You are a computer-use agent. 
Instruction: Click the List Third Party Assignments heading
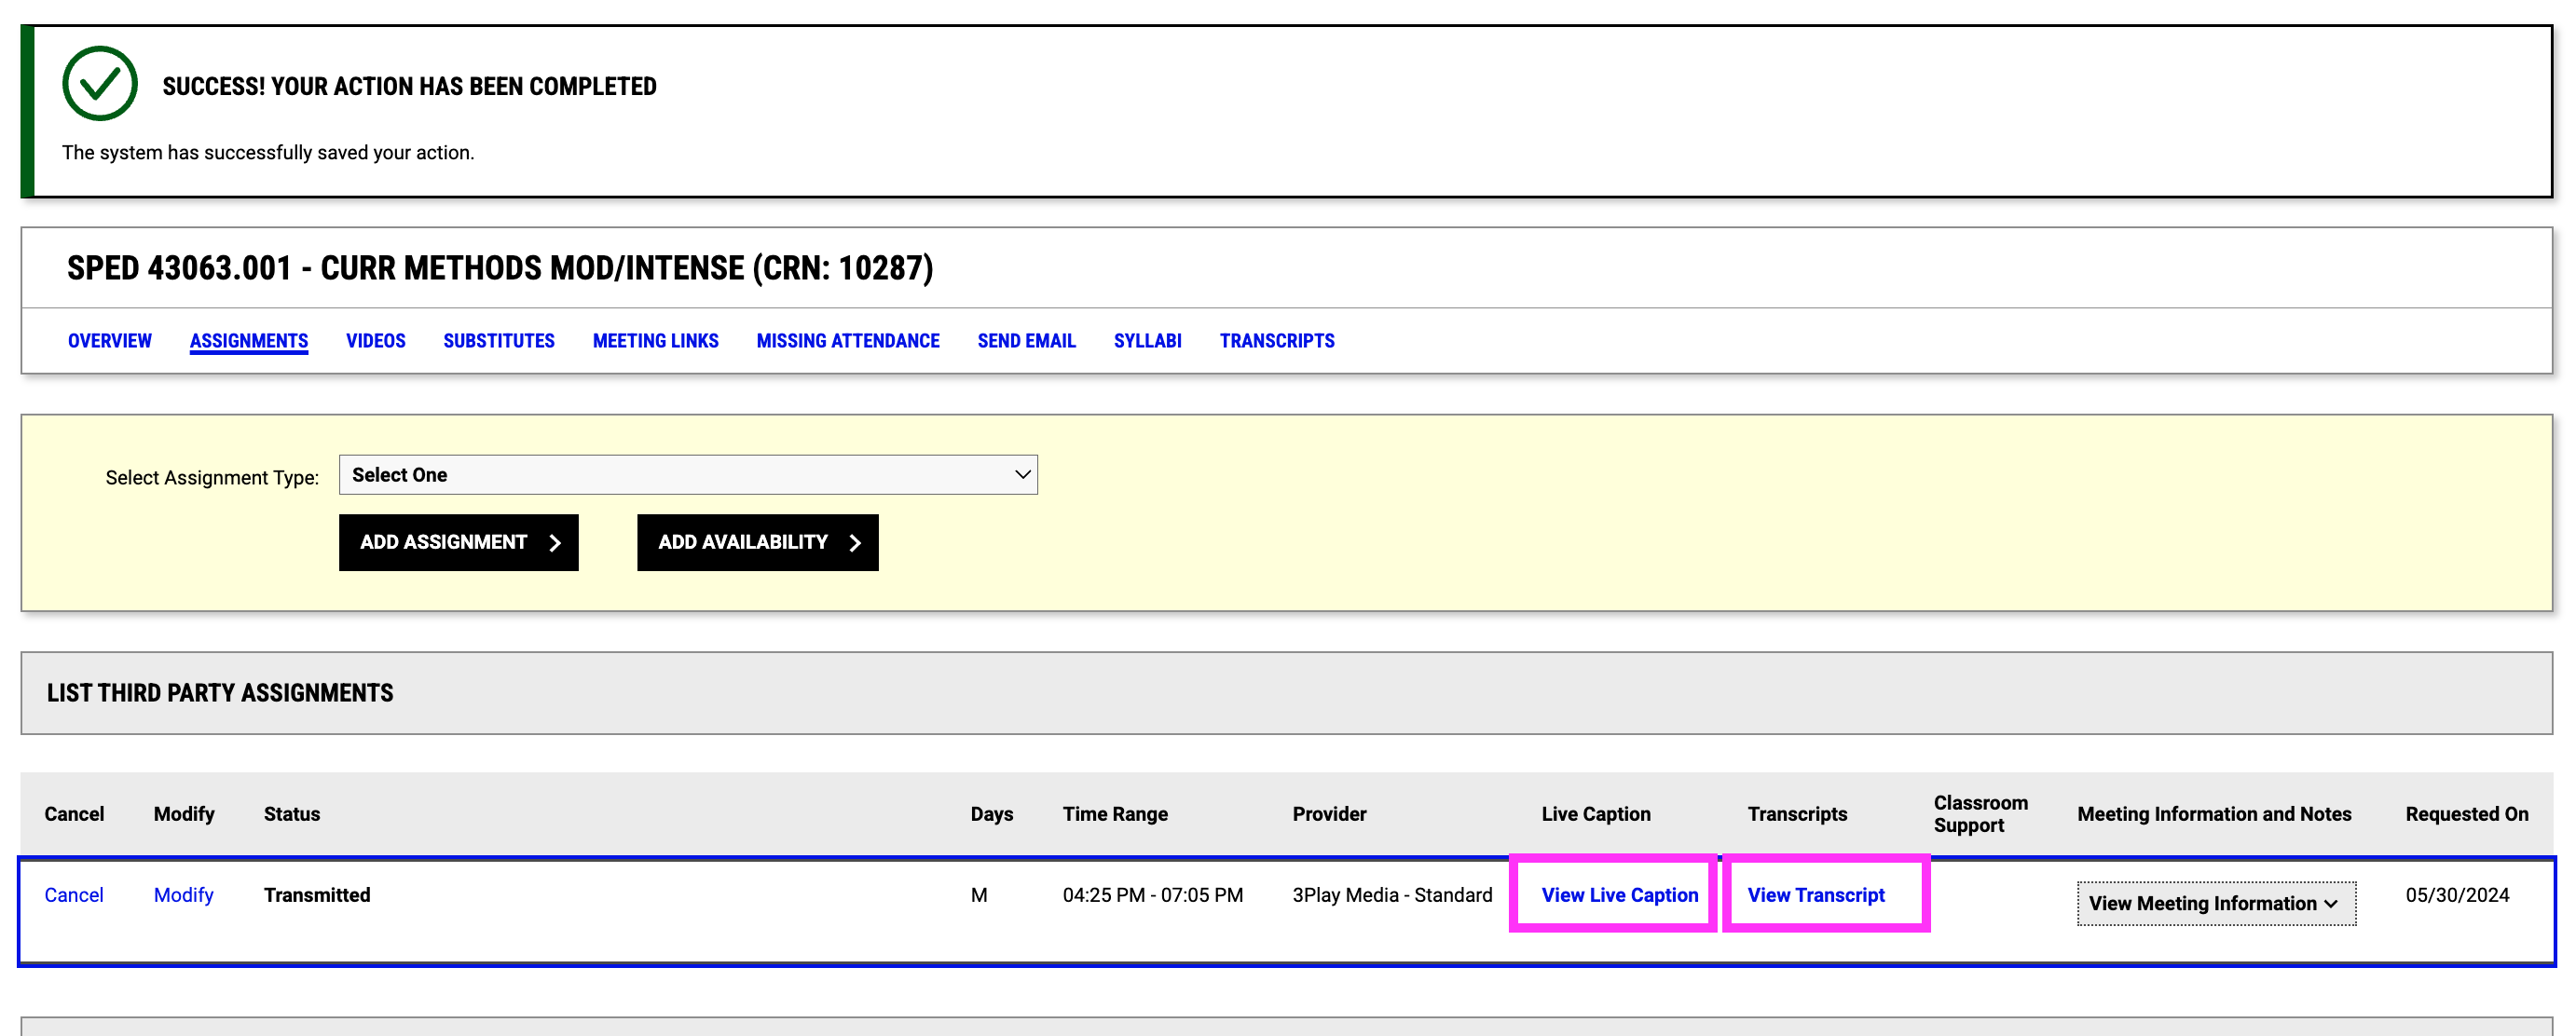pyautogui.click(x=220, y=693)
